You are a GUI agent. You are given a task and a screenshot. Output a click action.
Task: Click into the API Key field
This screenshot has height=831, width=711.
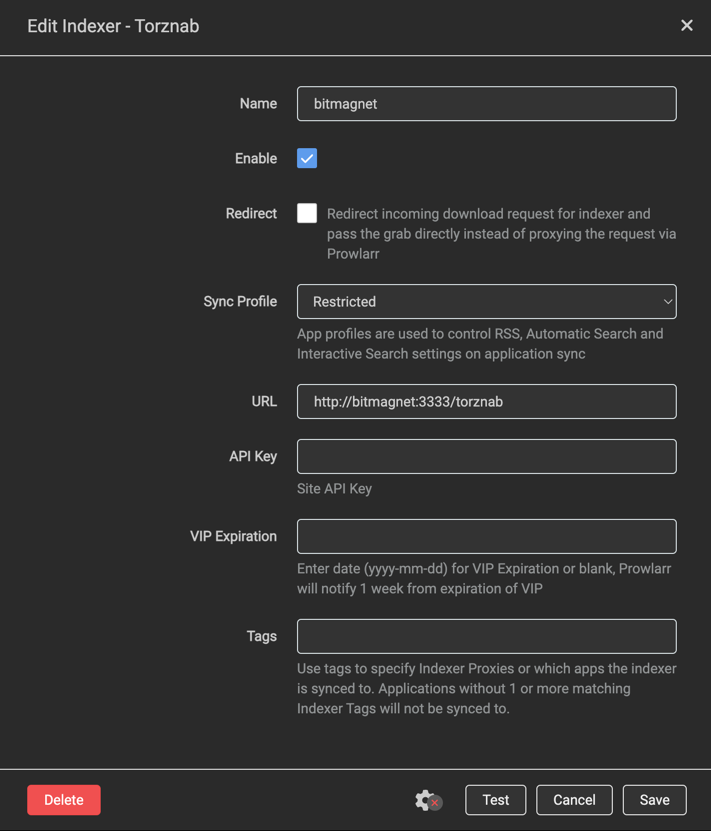coord(486,457)
